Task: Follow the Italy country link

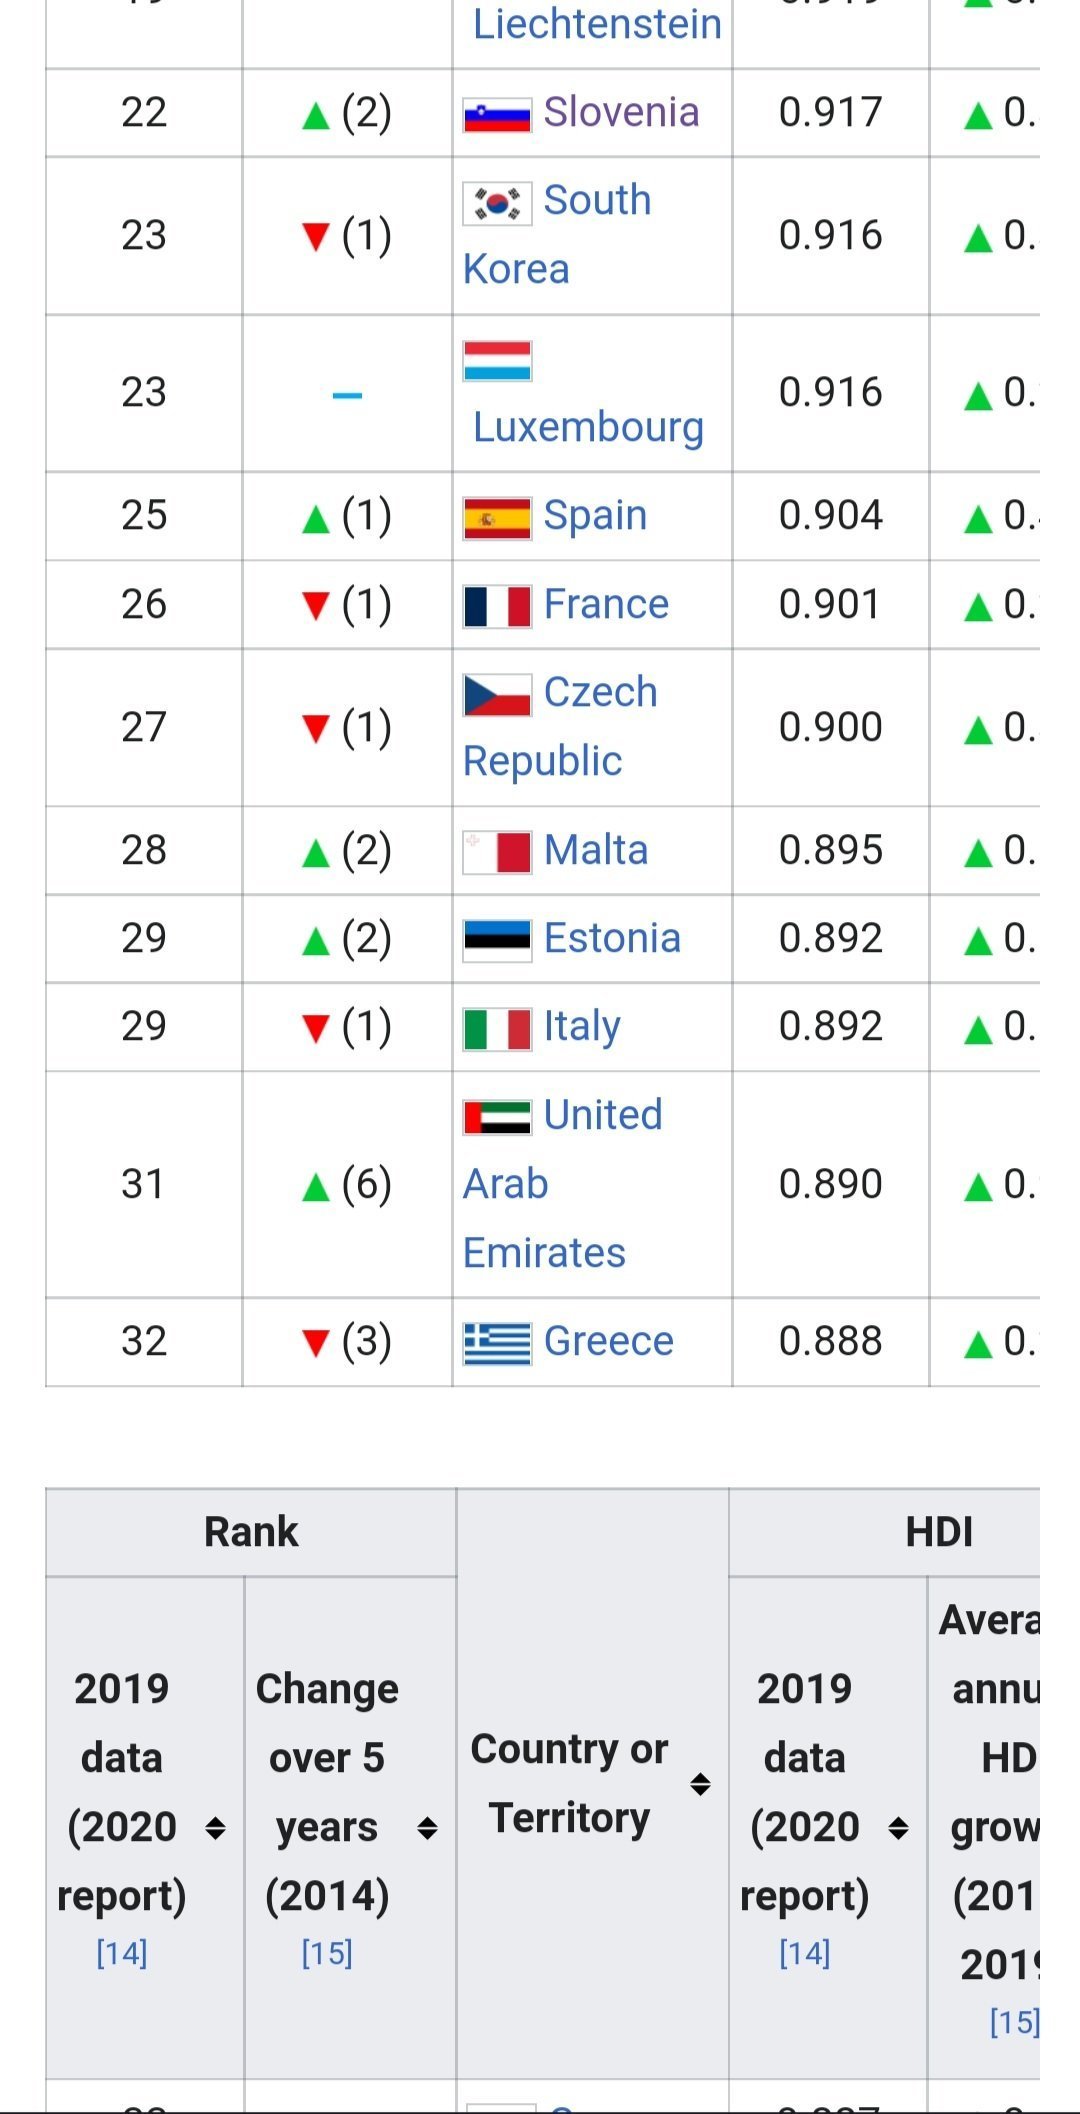Action: coord(582,1026)
